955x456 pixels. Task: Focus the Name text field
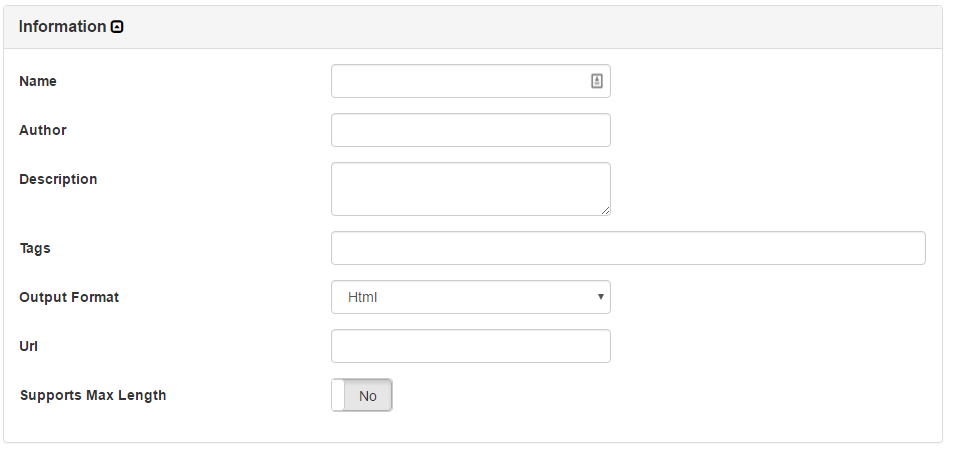pyautogui.click(x=460, y=82)
